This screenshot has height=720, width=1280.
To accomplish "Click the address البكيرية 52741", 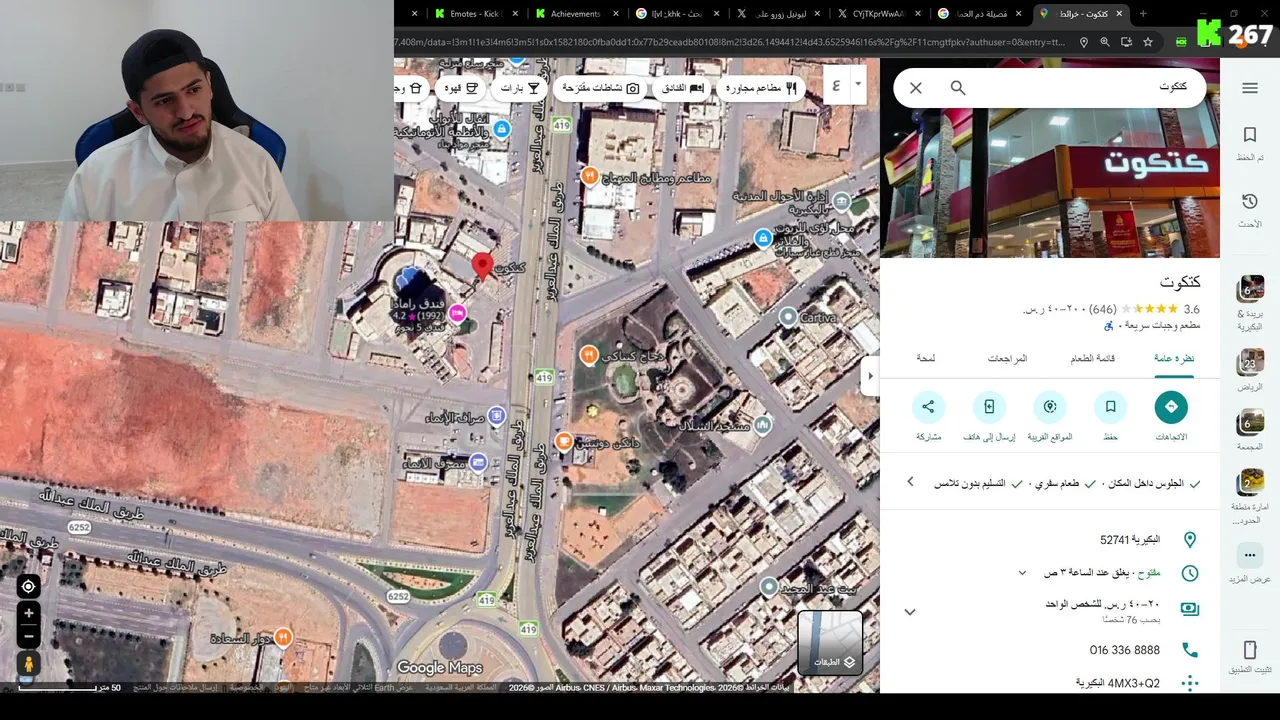I will [1130, 540].
